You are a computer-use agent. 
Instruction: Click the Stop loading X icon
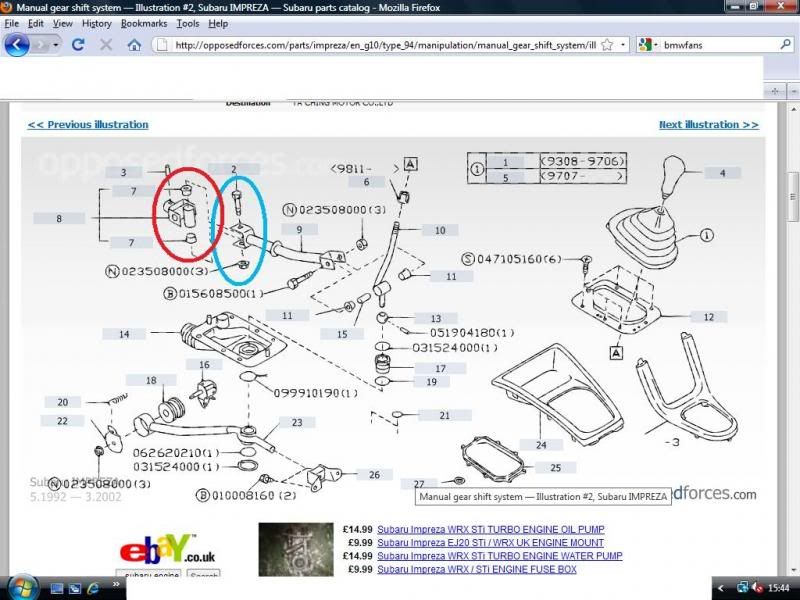click(x=106, y=45)
